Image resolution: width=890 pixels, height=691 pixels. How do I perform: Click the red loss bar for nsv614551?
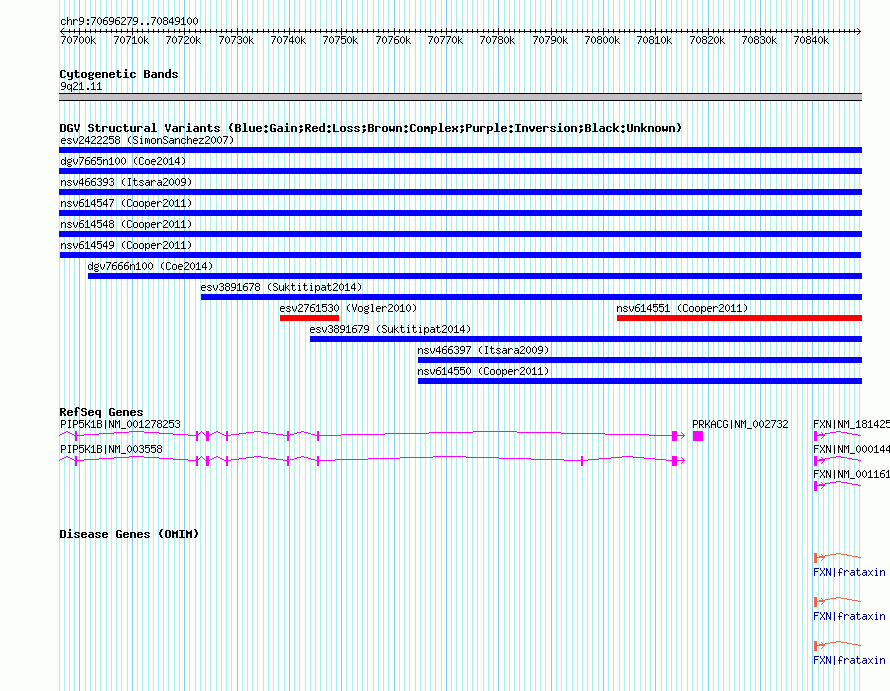point(739,318)
